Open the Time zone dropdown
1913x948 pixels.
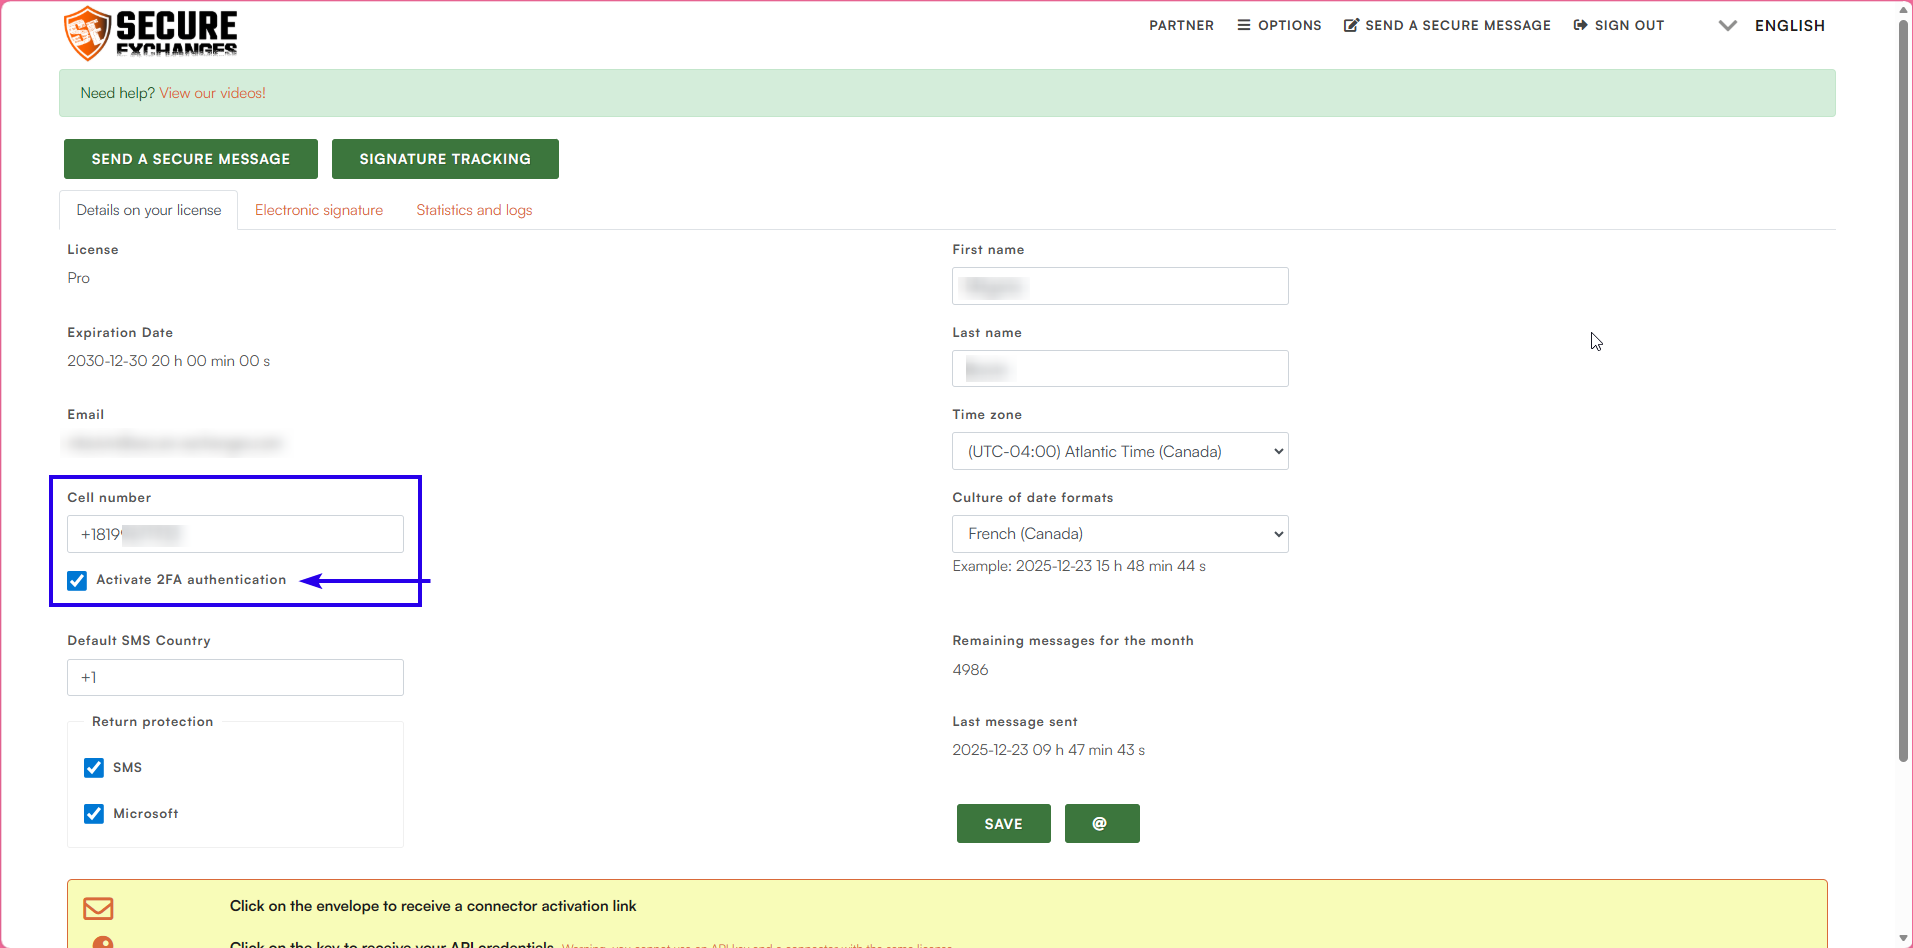1120,451
